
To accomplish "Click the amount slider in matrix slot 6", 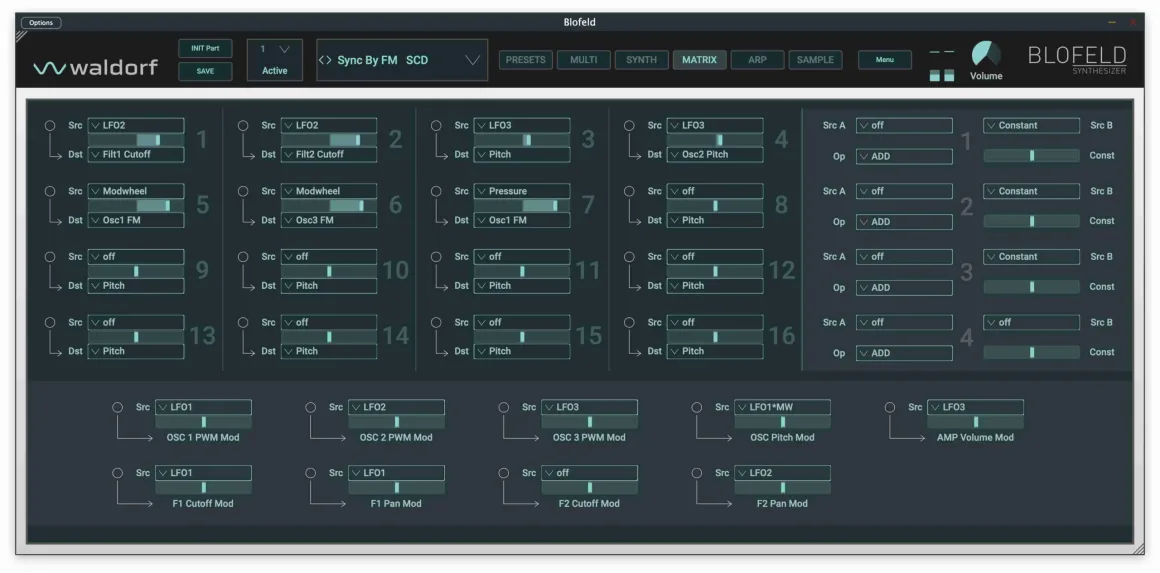I will pyautogui.click(x=329, y=205).
